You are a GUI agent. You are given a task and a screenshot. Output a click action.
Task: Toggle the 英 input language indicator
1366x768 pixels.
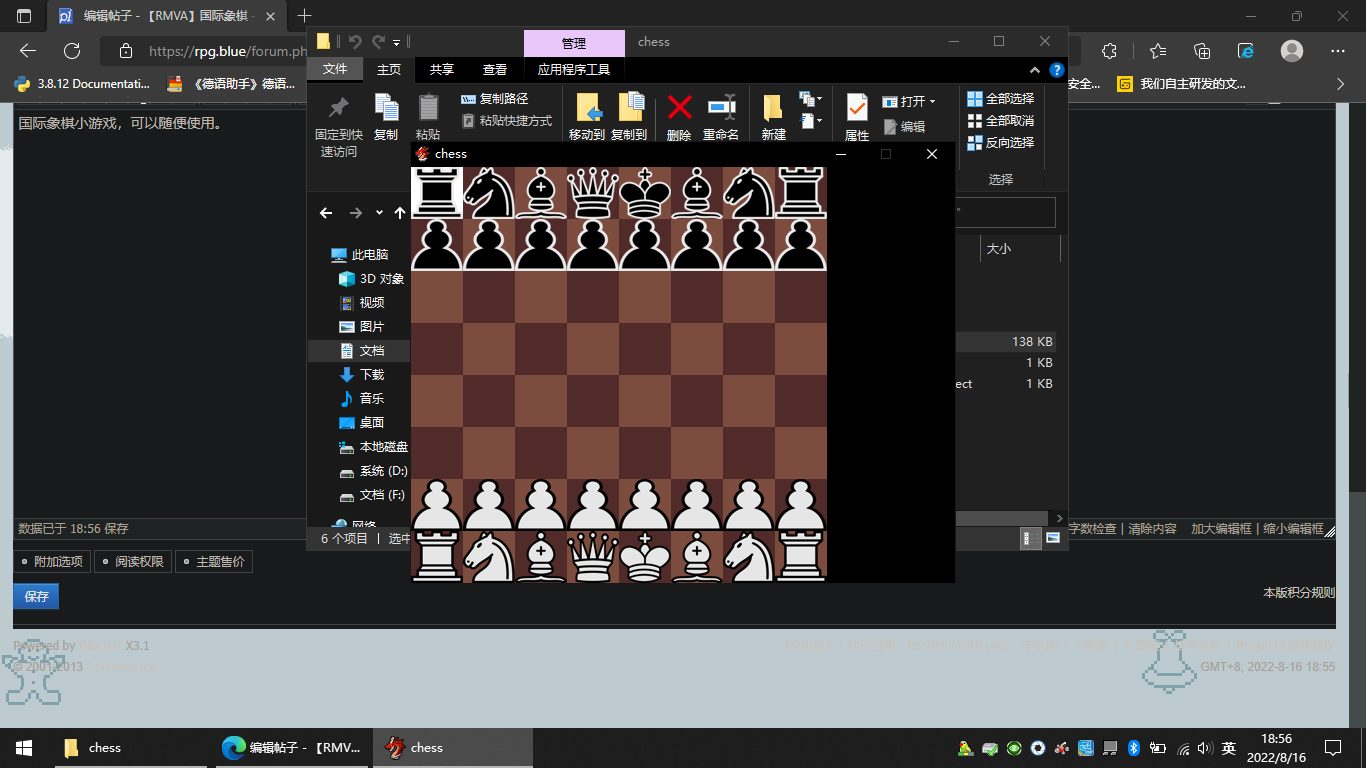[x=1229, y=748]
